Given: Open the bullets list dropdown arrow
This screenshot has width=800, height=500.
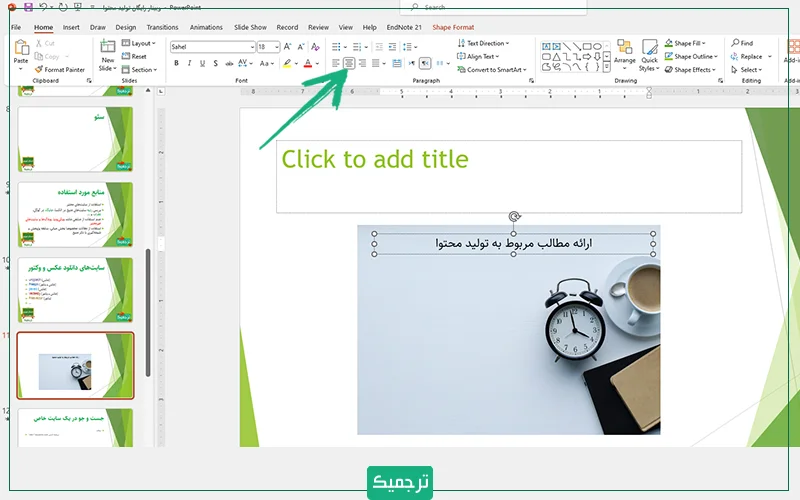Looking at the screenshot, I should click(345, 47).
